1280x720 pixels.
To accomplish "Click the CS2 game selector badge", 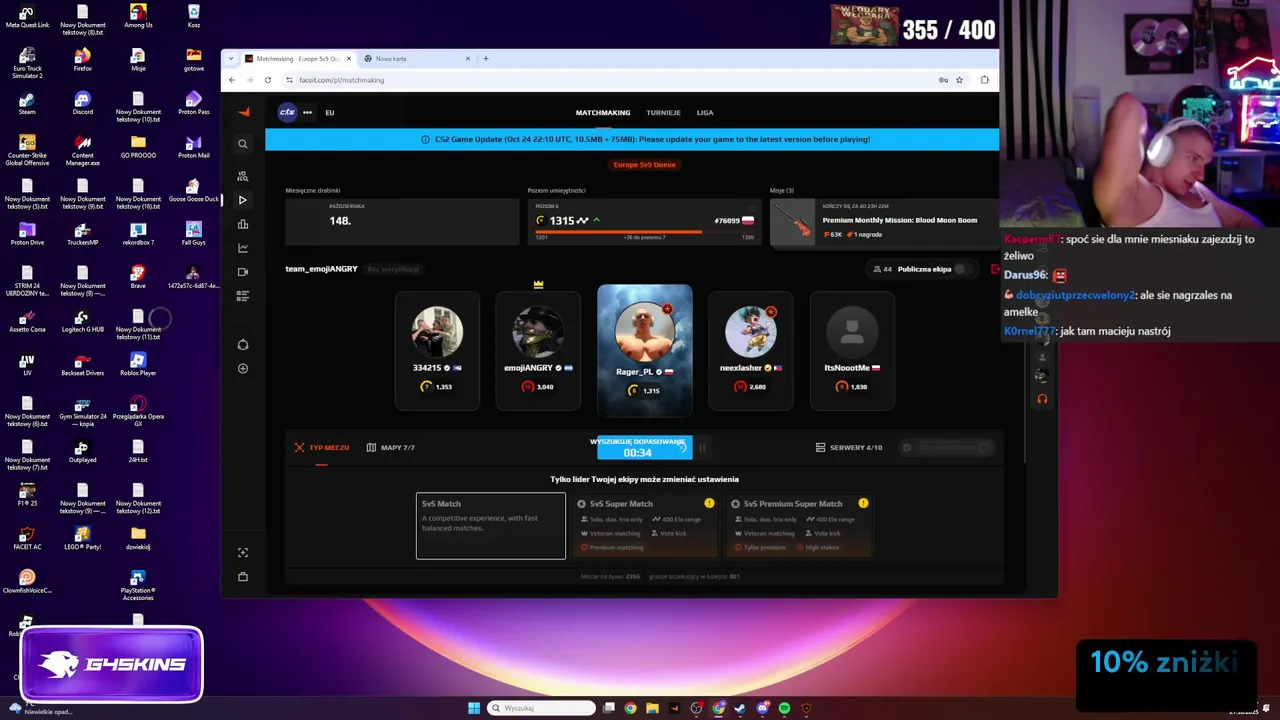I will [x=287, y=112].
